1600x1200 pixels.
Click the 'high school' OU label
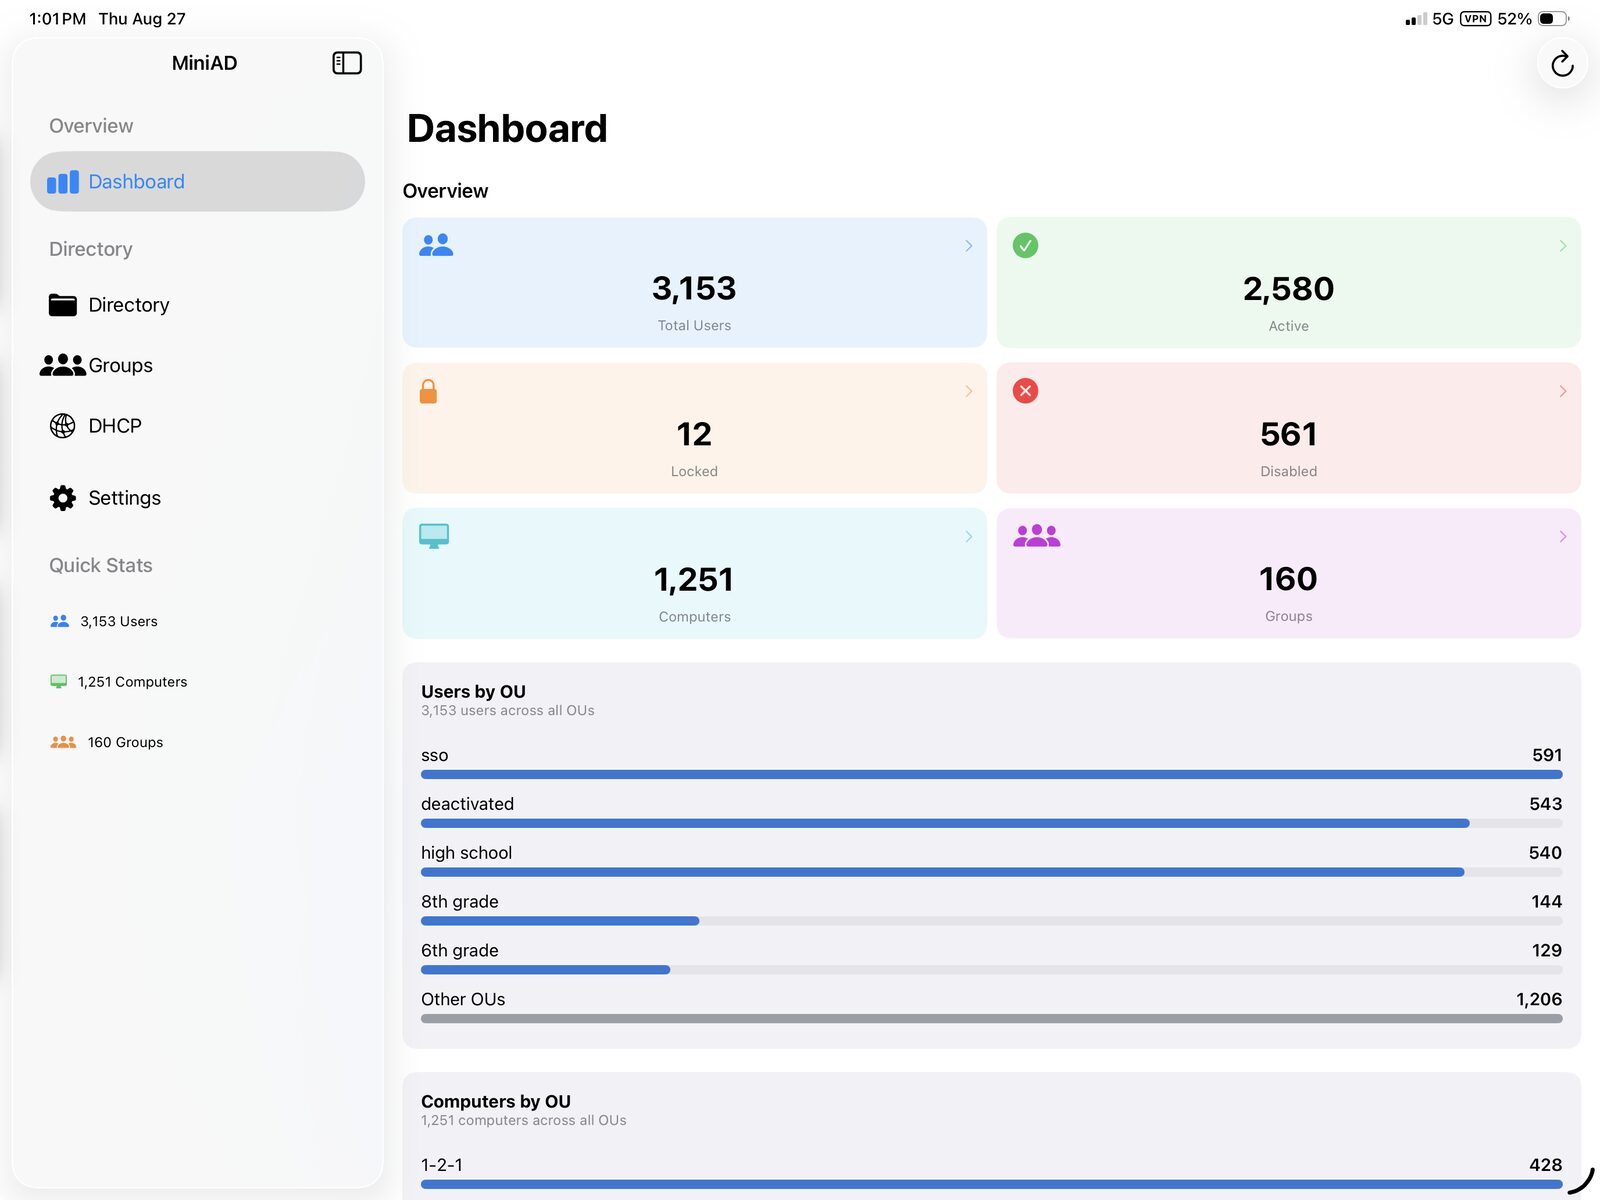[466, 853]
